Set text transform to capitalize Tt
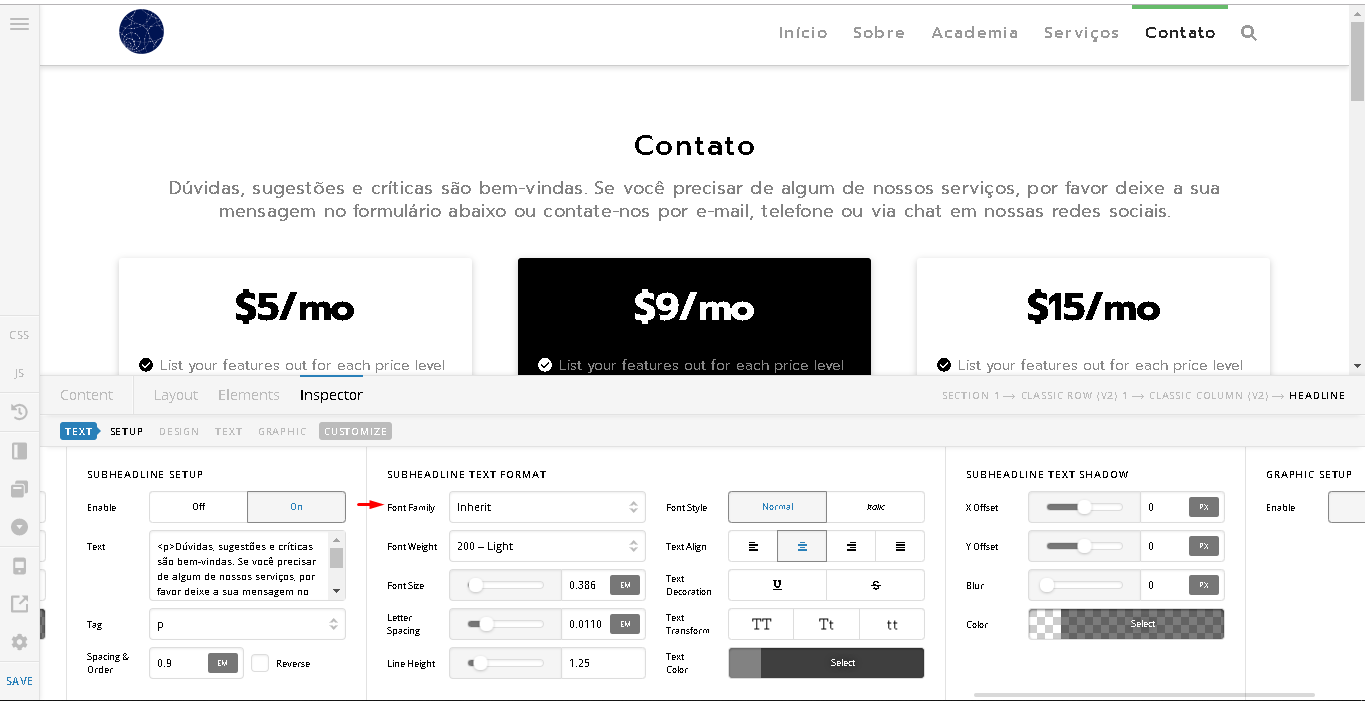Image resolution: width=1365 pixels, height=701 pixels. 826,624
